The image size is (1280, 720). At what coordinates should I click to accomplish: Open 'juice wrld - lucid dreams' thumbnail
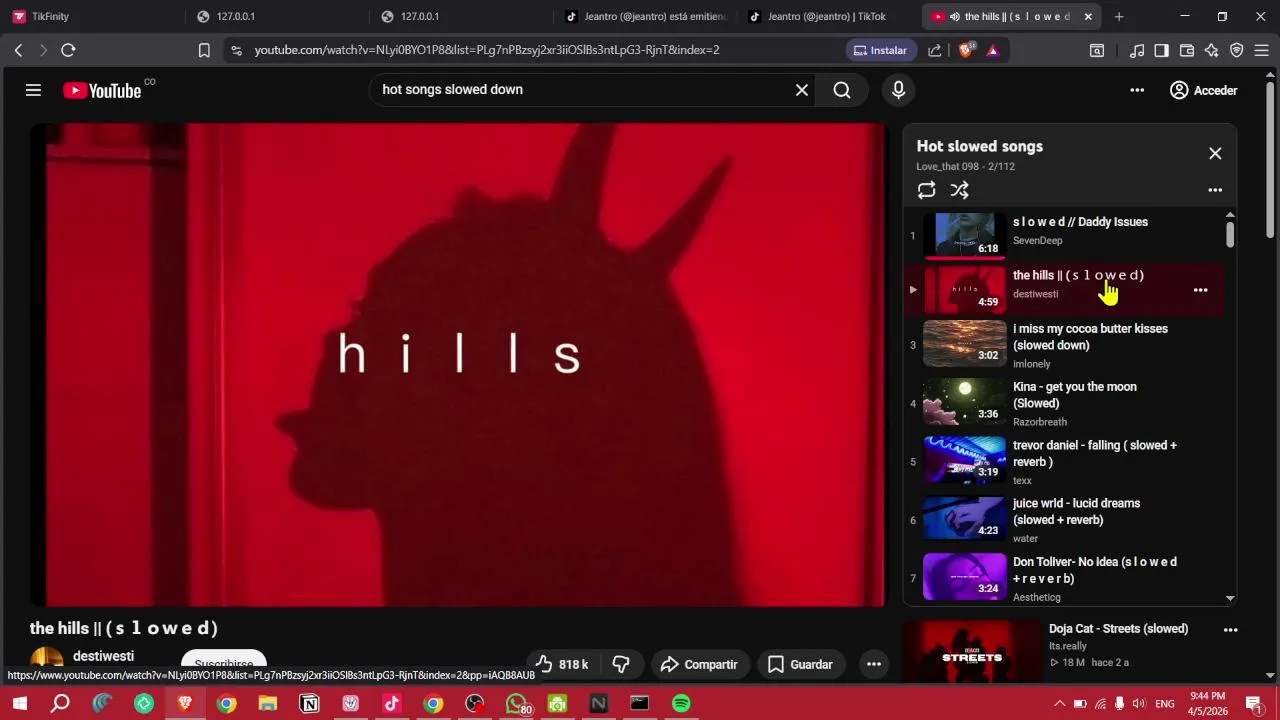click(x=964, y=519)
